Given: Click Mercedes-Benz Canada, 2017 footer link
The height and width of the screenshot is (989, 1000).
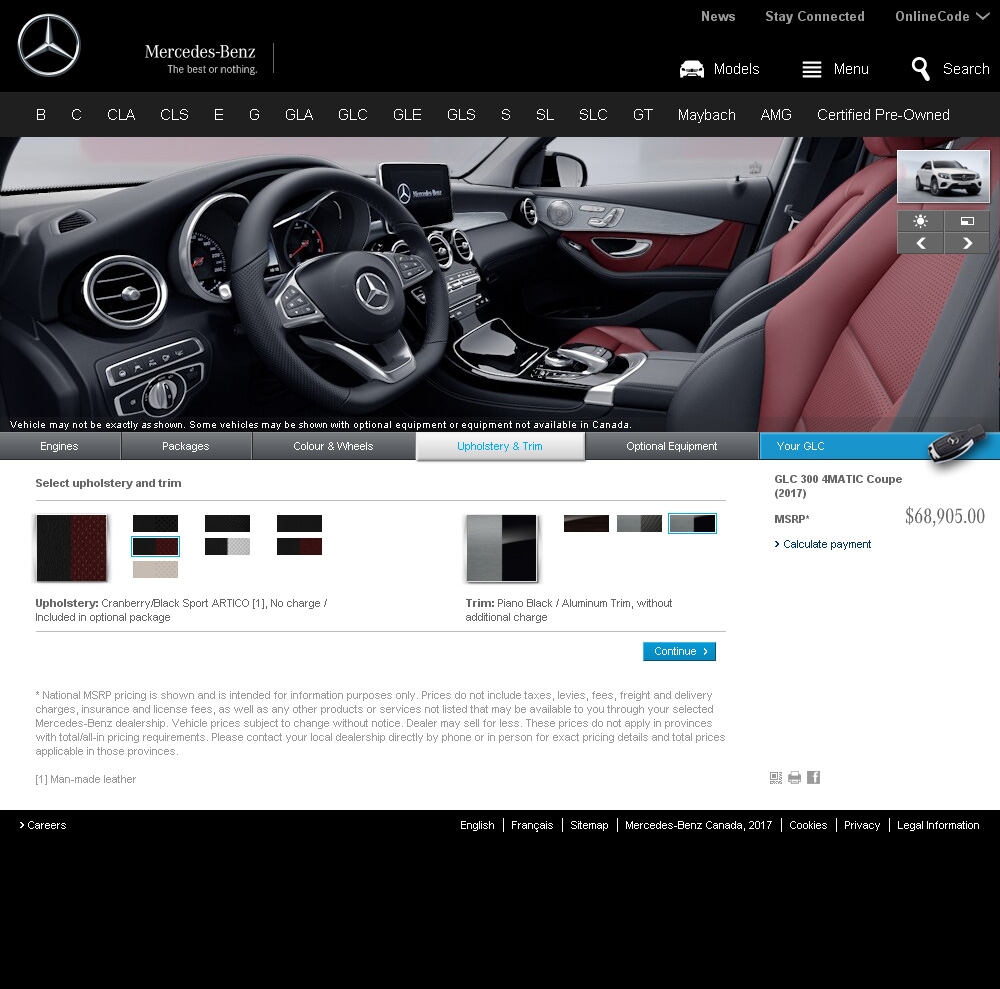Looking at the screenshot, I should pos(698,825).
